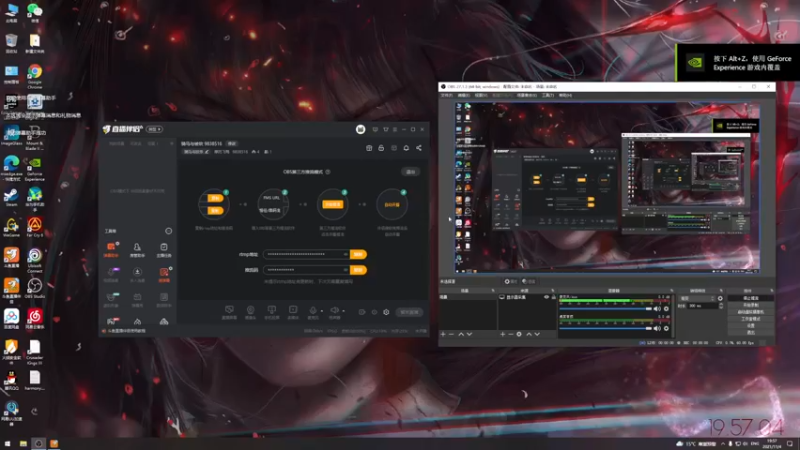This screenshot has width=800, height=450.
Task: Open File Explorer from the taskbar
Action: click(23, 444)
